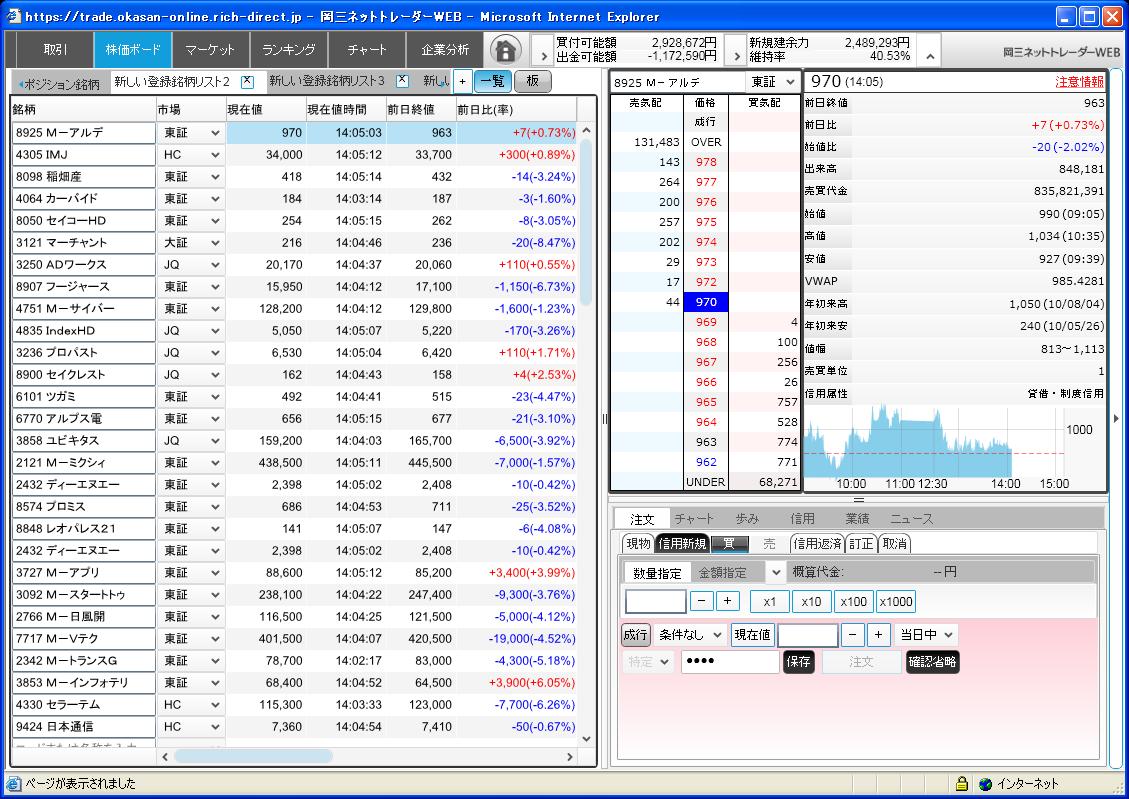The image size is (1129, 799).
Task: Close the 新しい登録銘柄リスト2 tab
Action: point(248,81)
